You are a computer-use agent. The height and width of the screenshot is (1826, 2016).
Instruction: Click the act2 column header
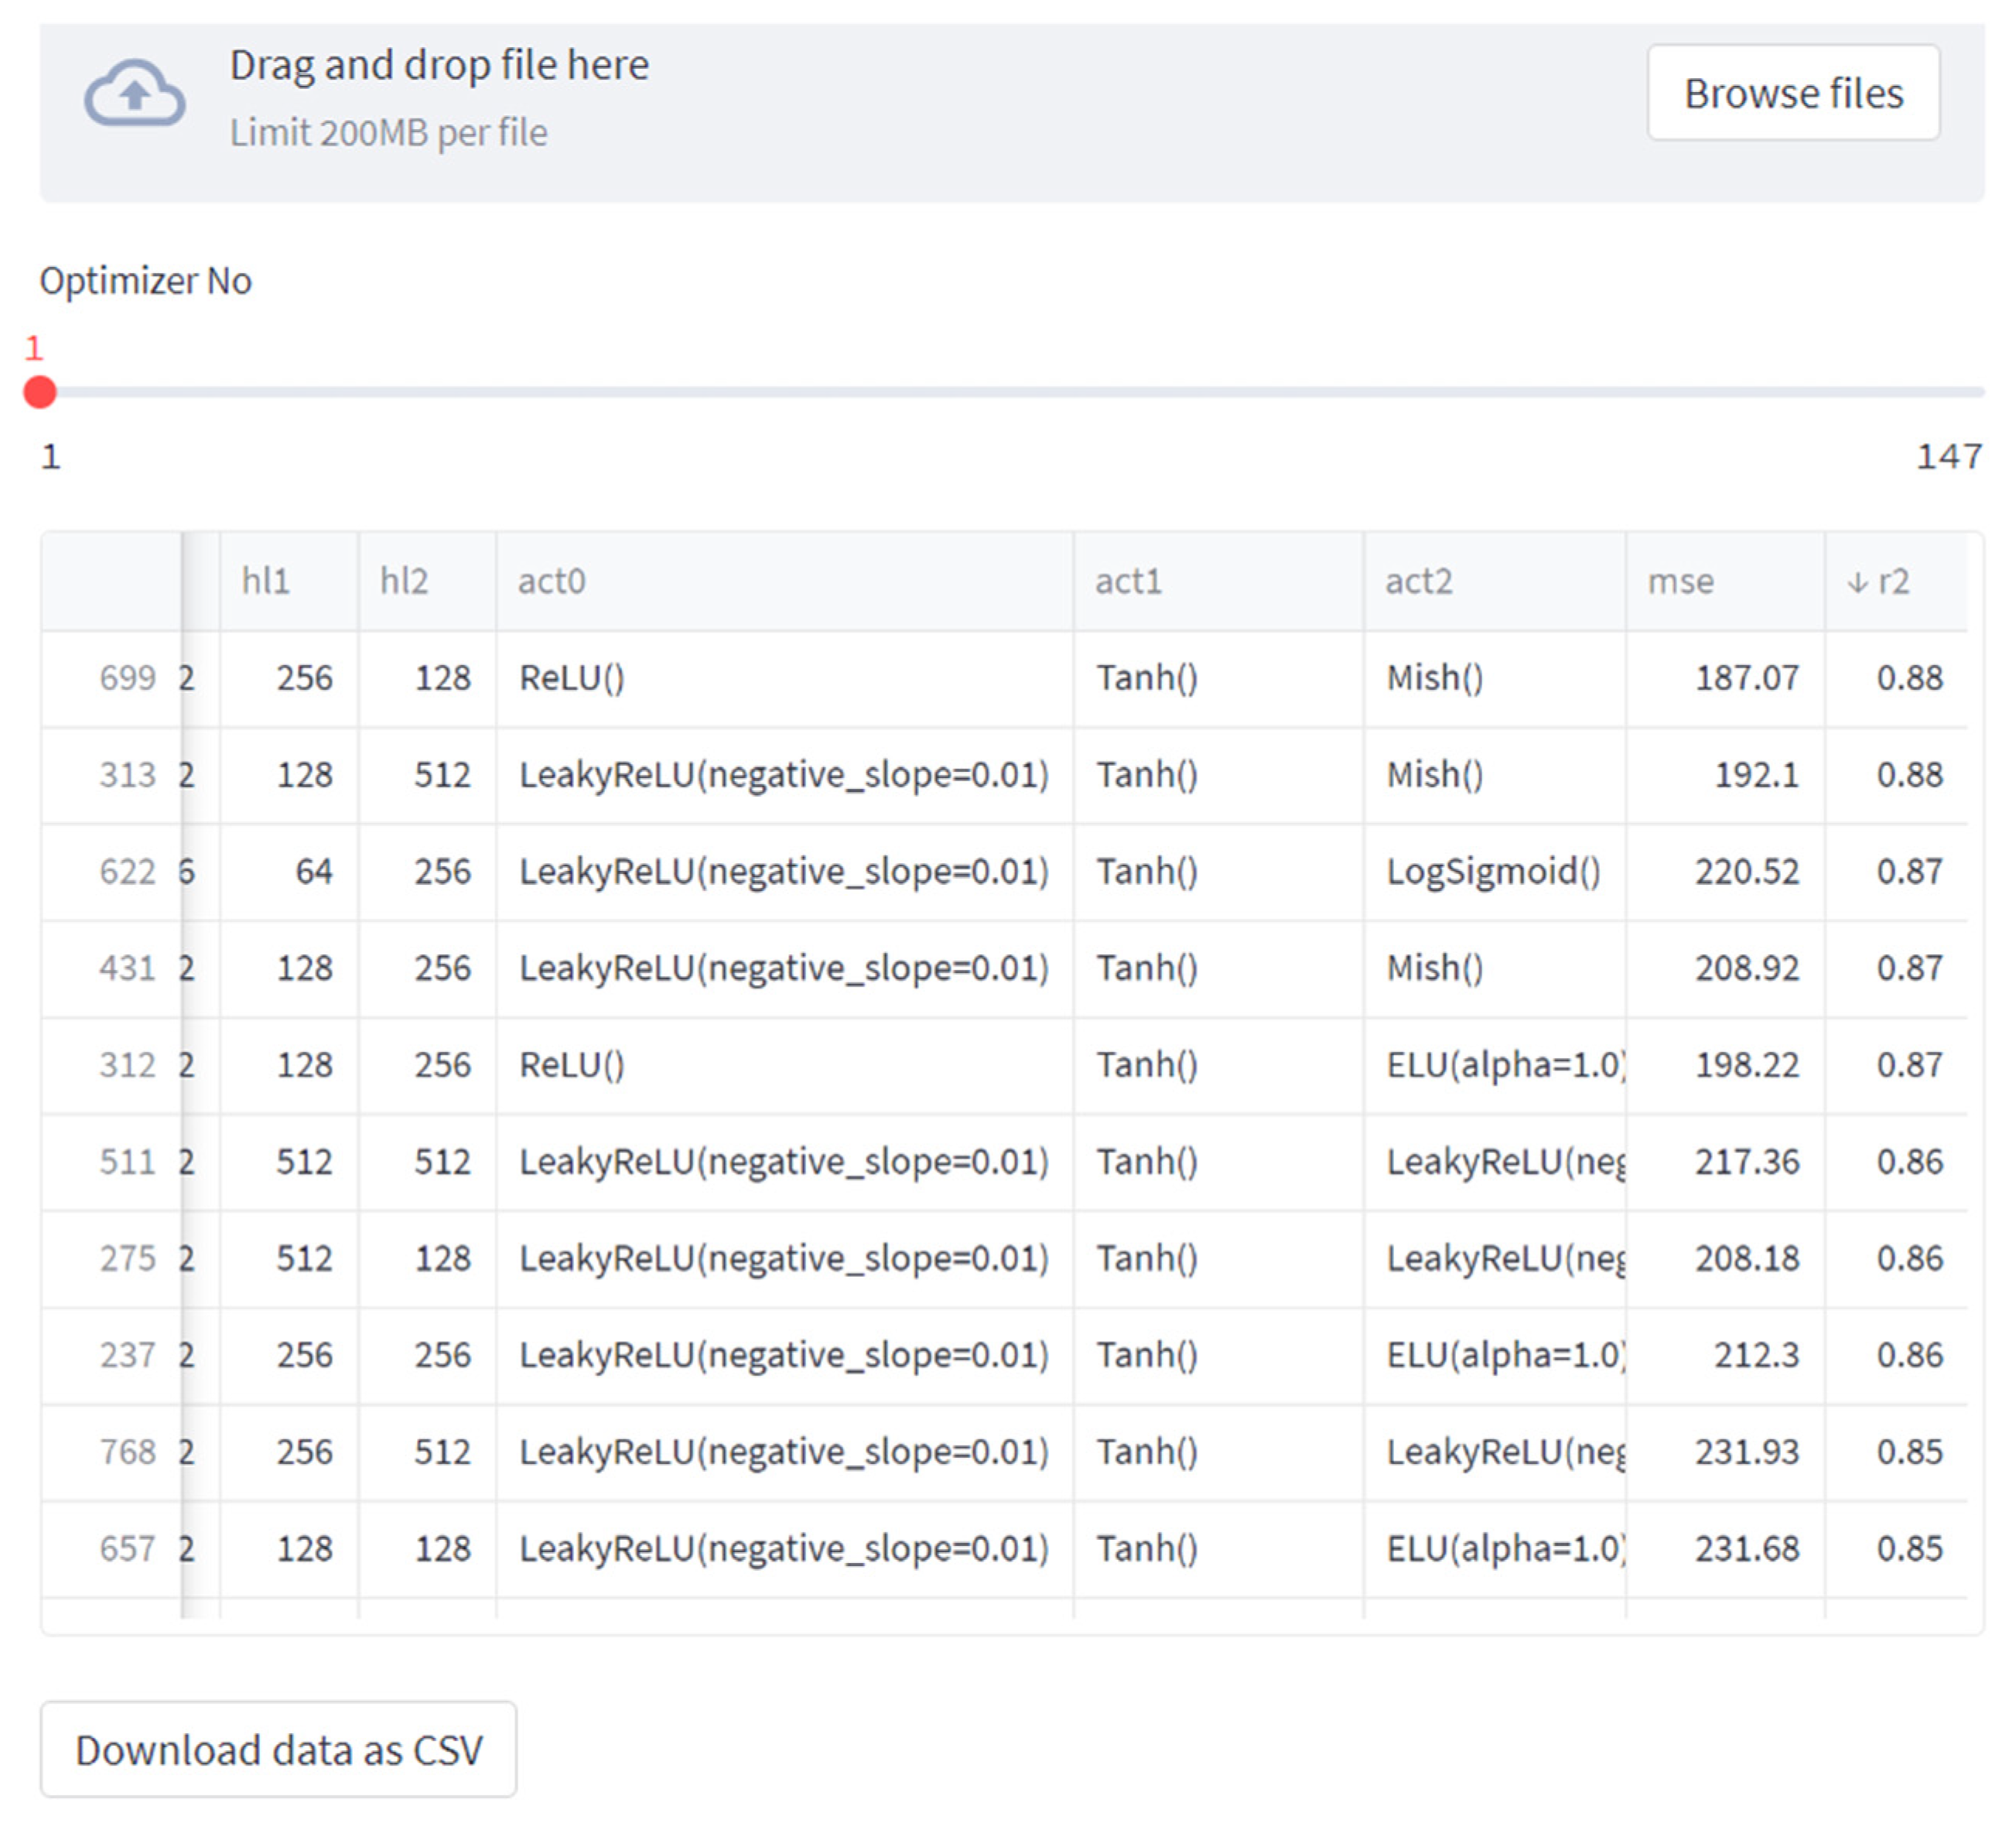(1418, 582)
